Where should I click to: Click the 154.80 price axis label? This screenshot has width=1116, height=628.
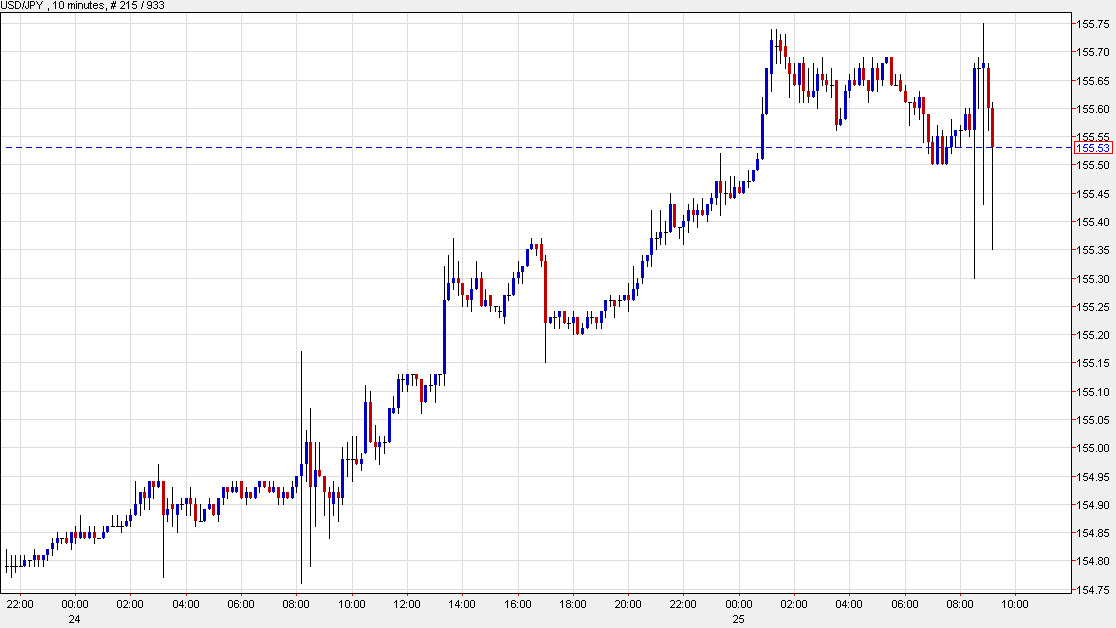pyautogui.click(x=1093, y=561)
